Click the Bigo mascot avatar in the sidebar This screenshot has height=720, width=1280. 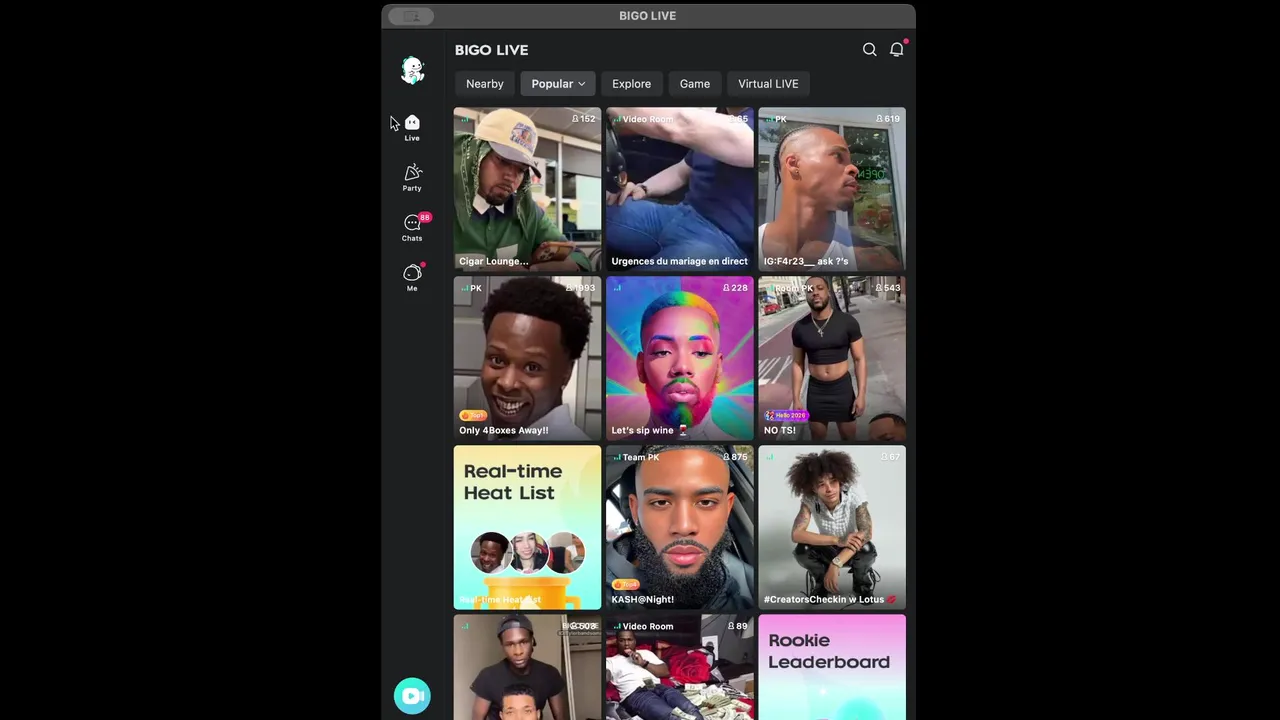click(412, 70)
